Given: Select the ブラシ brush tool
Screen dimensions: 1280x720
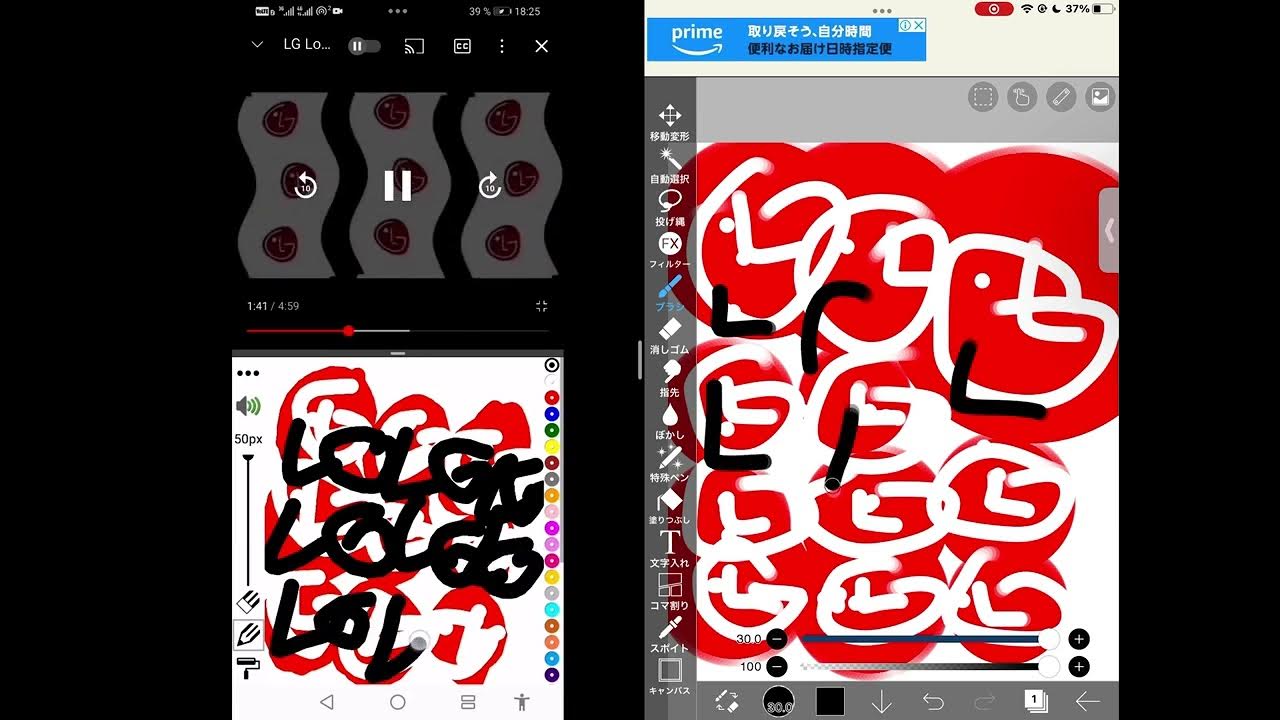Looking at the screenshot, I should (669, 293).
